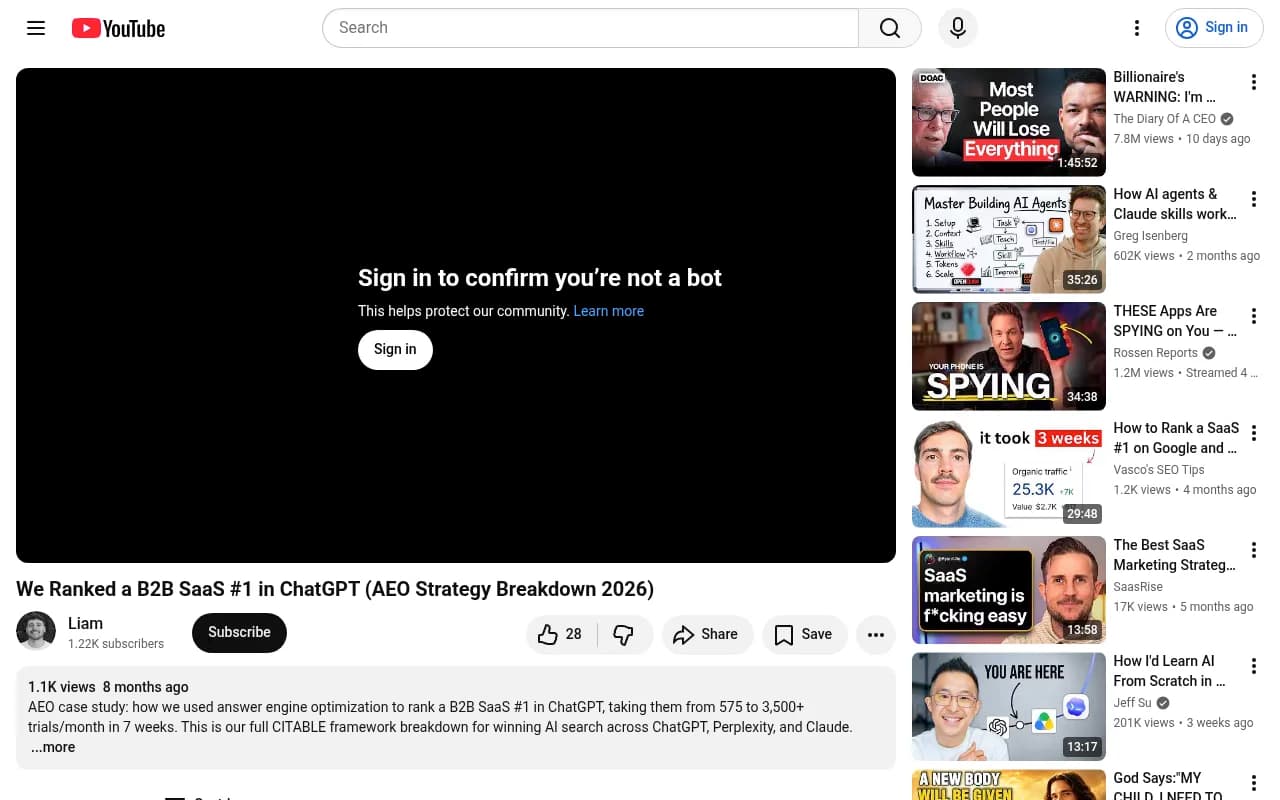
Task: Save the video to a playlist
Action: coord(804,634)
